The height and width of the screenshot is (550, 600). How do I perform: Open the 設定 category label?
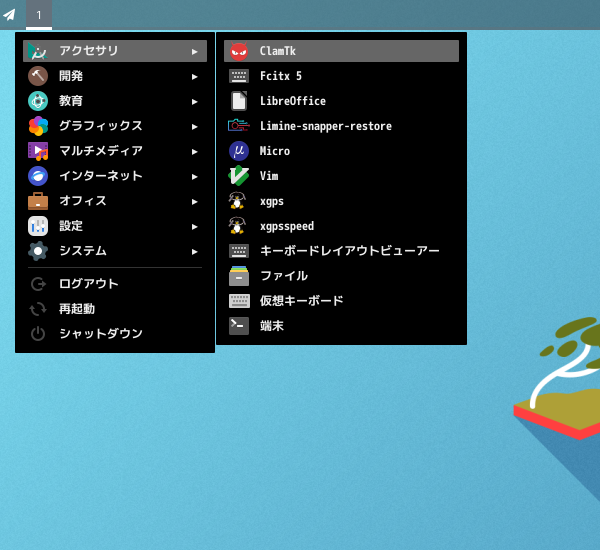[71, 226]
